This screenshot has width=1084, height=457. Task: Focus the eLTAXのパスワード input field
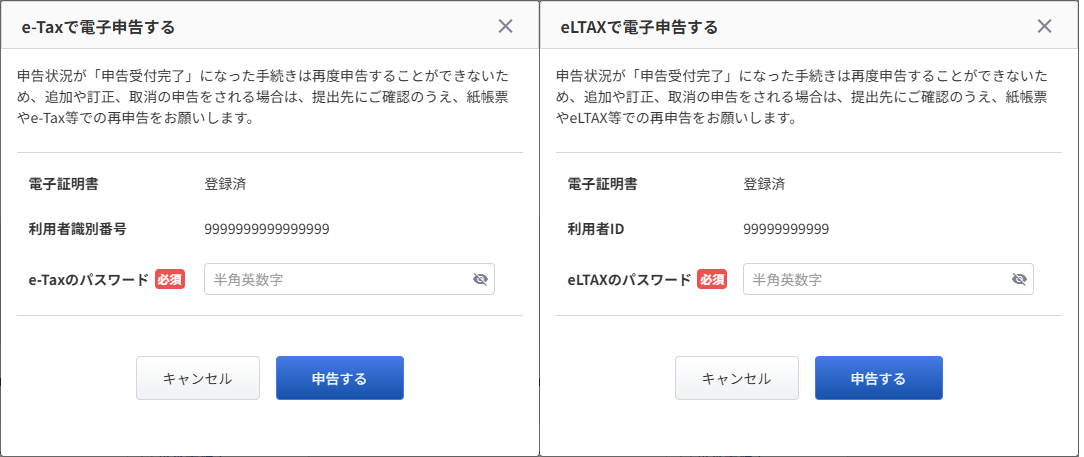point(888,279)
